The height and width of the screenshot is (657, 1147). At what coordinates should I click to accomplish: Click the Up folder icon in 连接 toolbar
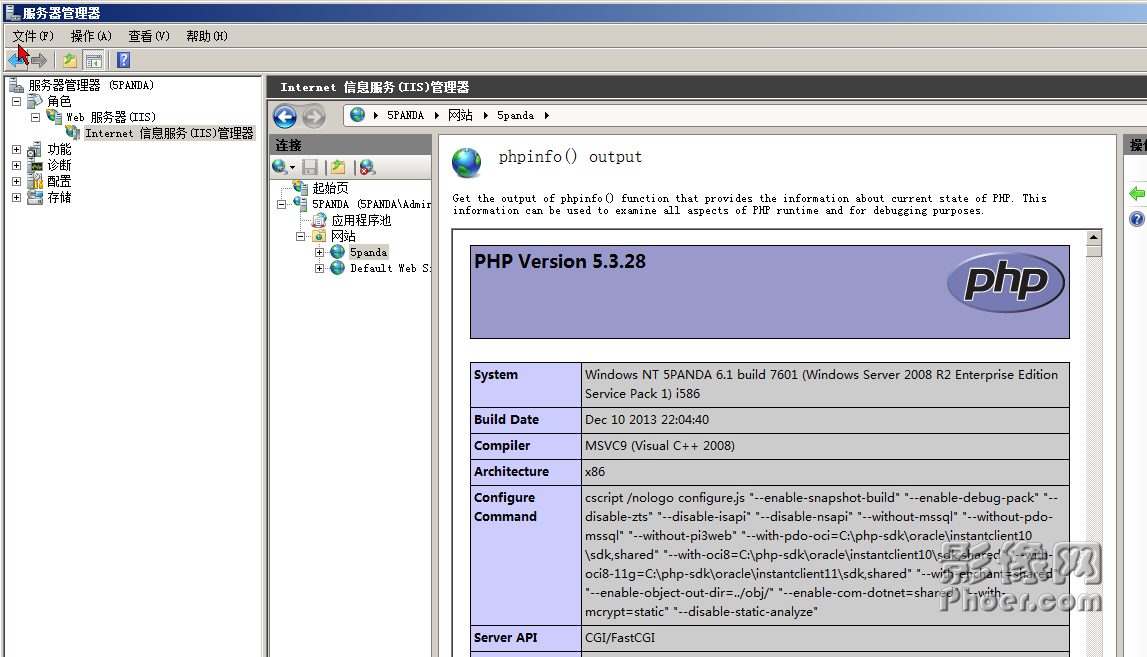(x=337, y=168)
